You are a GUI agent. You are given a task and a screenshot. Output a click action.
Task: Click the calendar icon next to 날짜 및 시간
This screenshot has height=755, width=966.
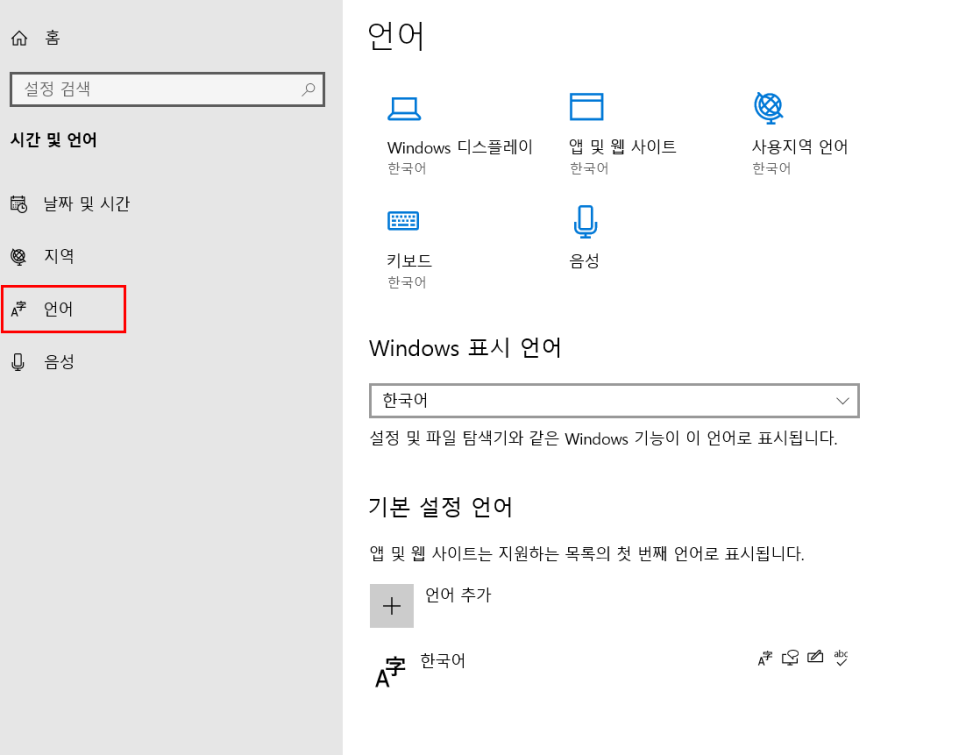pyautogui.click(x=18, y=204)
